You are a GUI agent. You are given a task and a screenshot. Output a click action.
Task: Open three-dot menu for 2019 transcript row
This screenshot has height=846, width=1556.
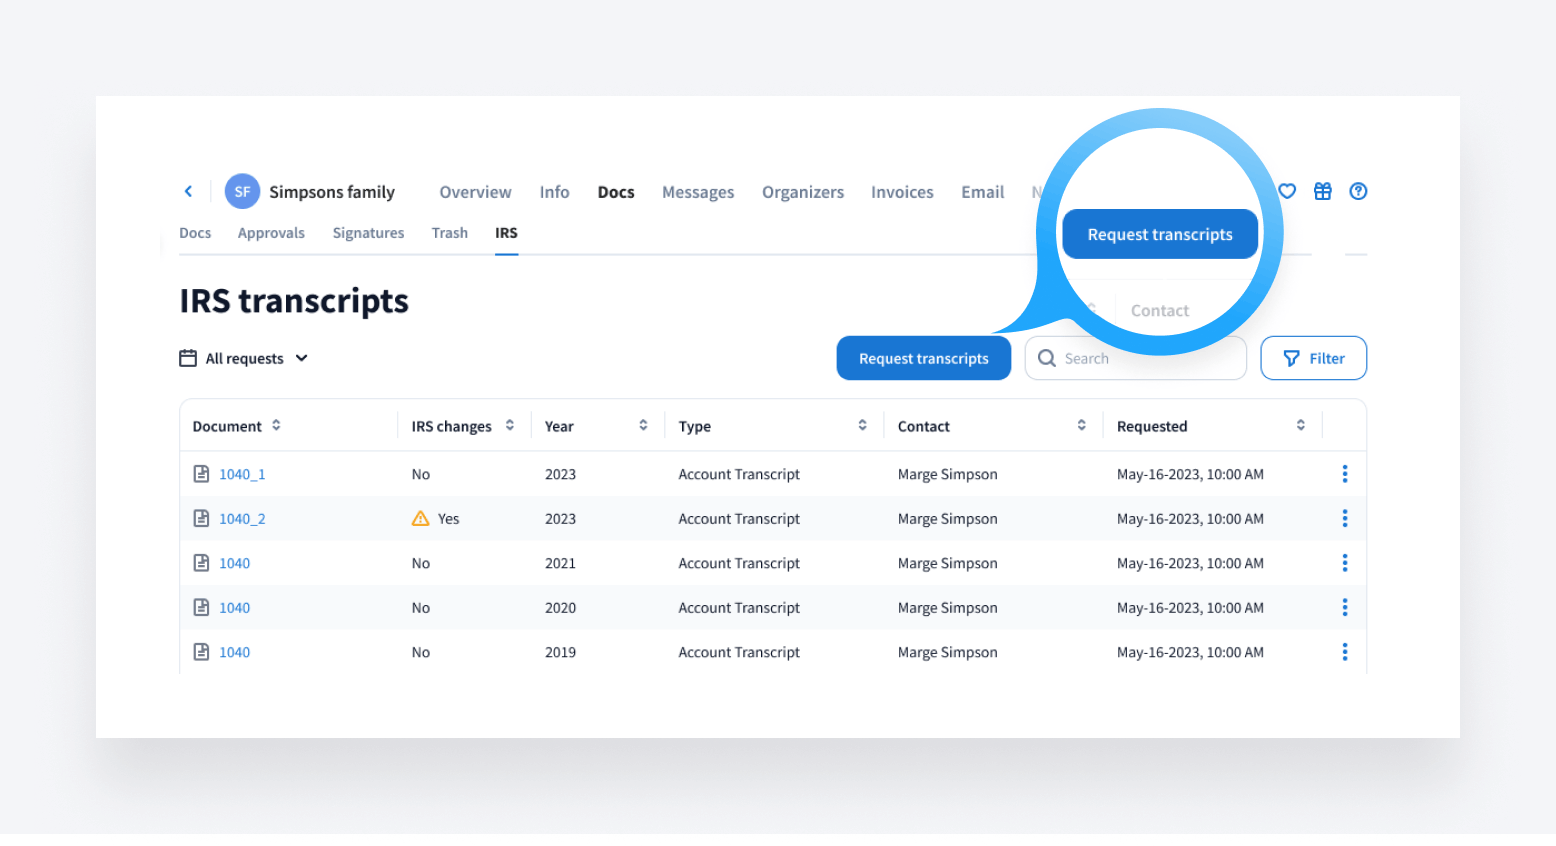click(x=1344, y=652)
